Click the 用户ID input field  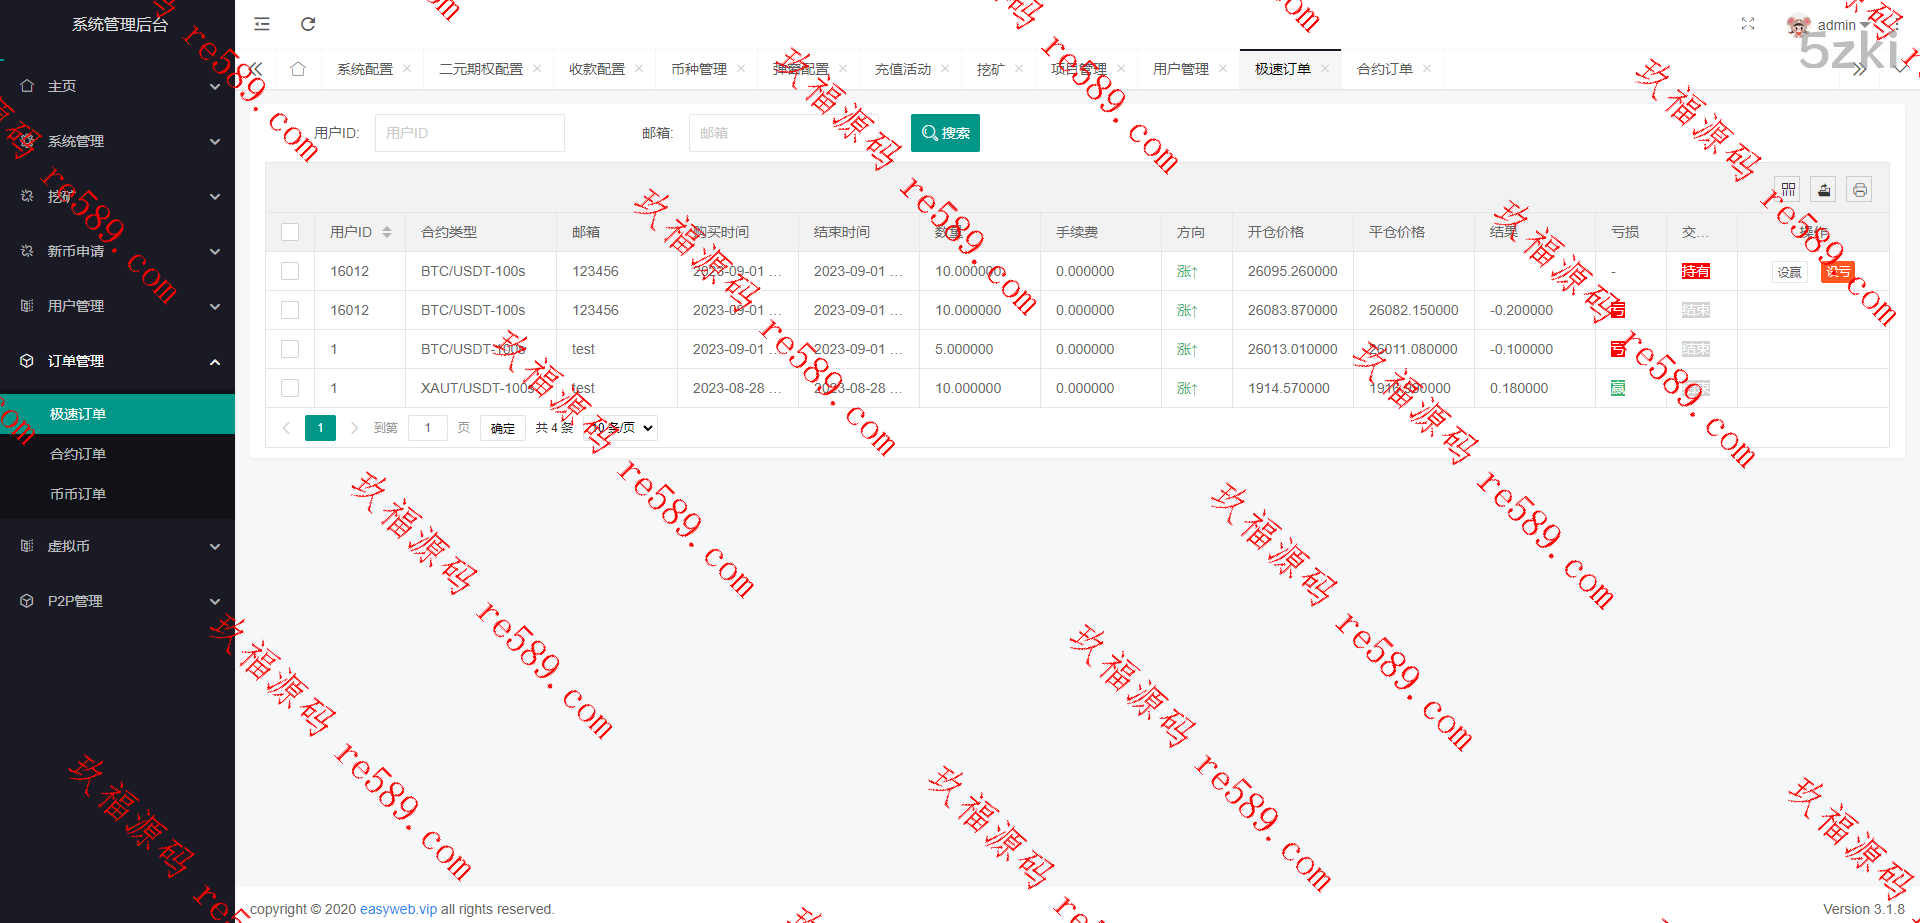(x=469, y=133)
